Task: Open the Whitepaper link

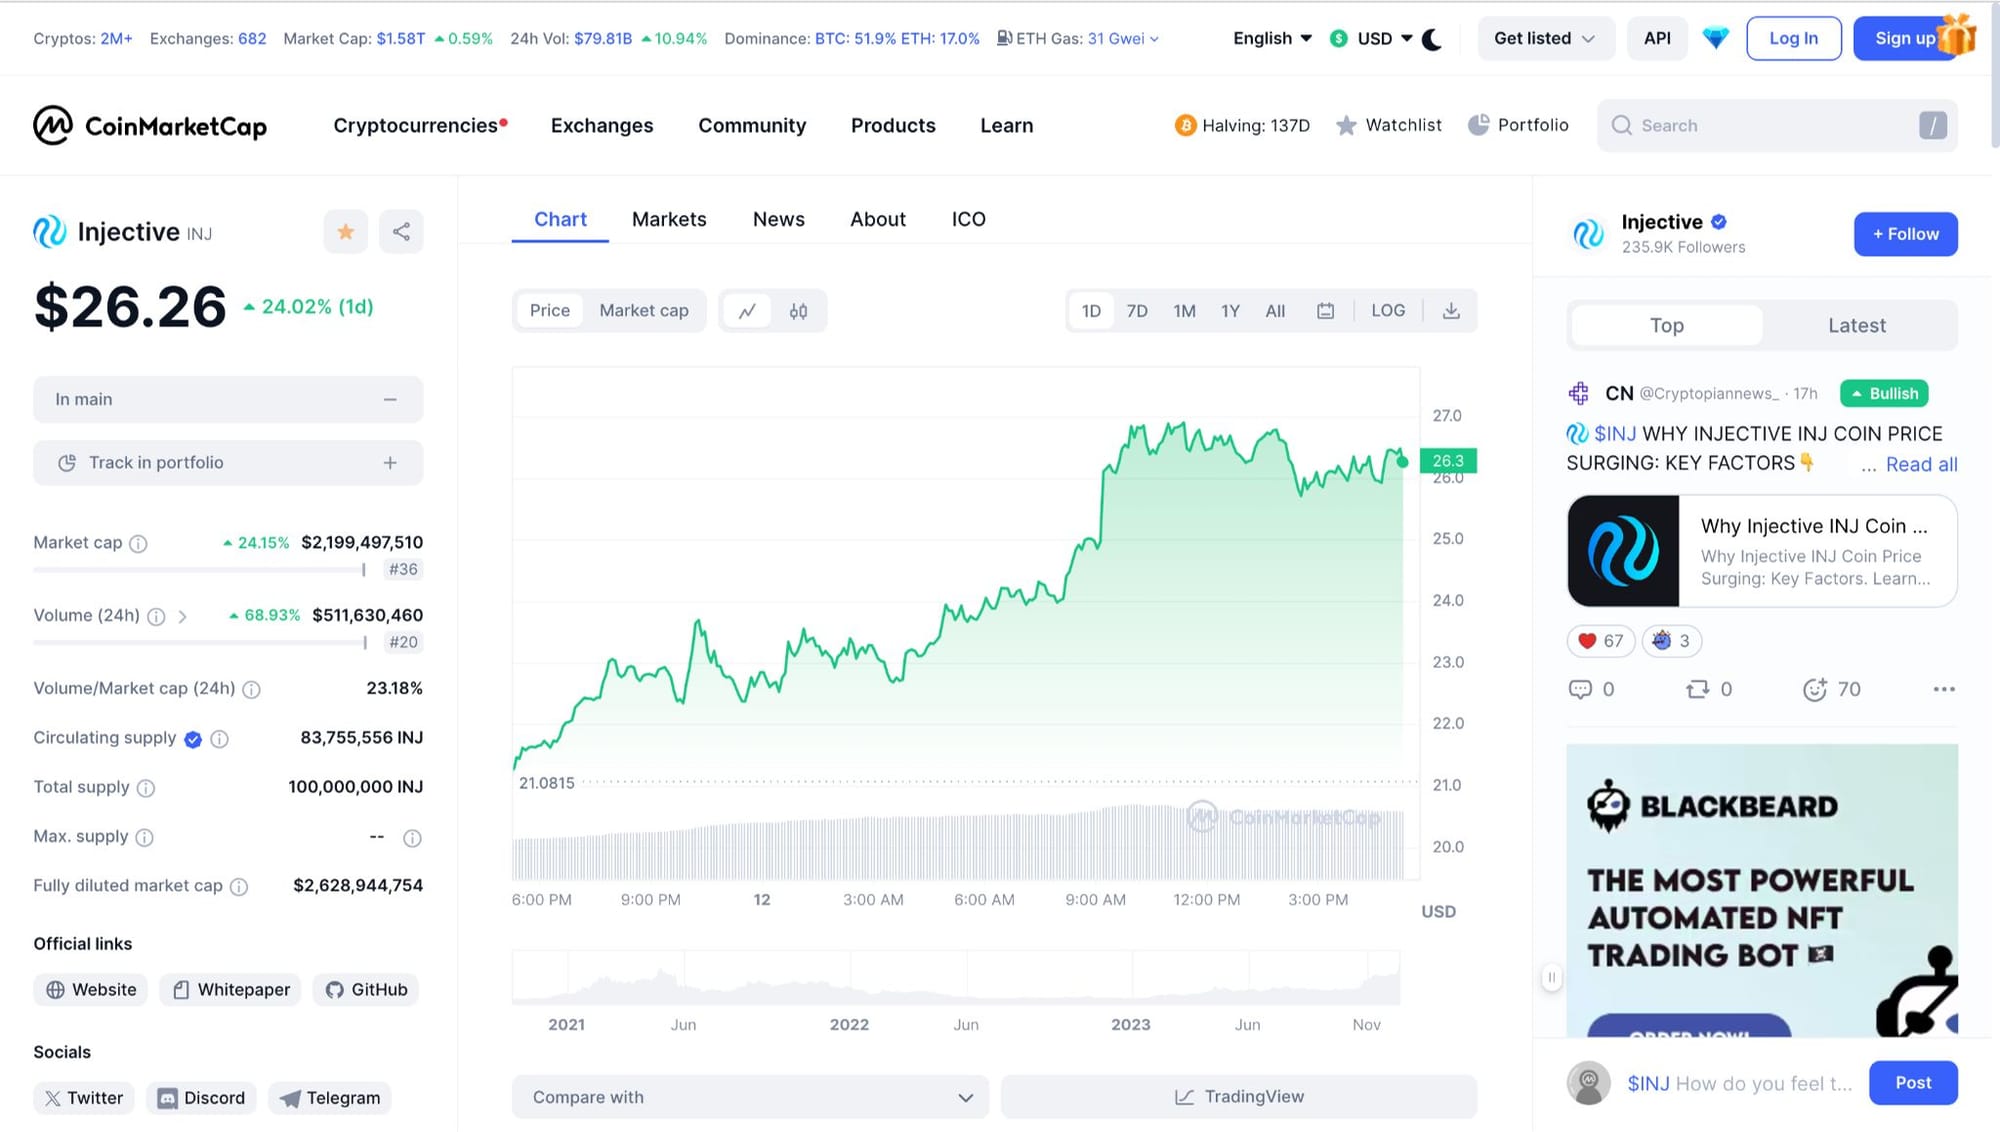Action: pos(231,989)
